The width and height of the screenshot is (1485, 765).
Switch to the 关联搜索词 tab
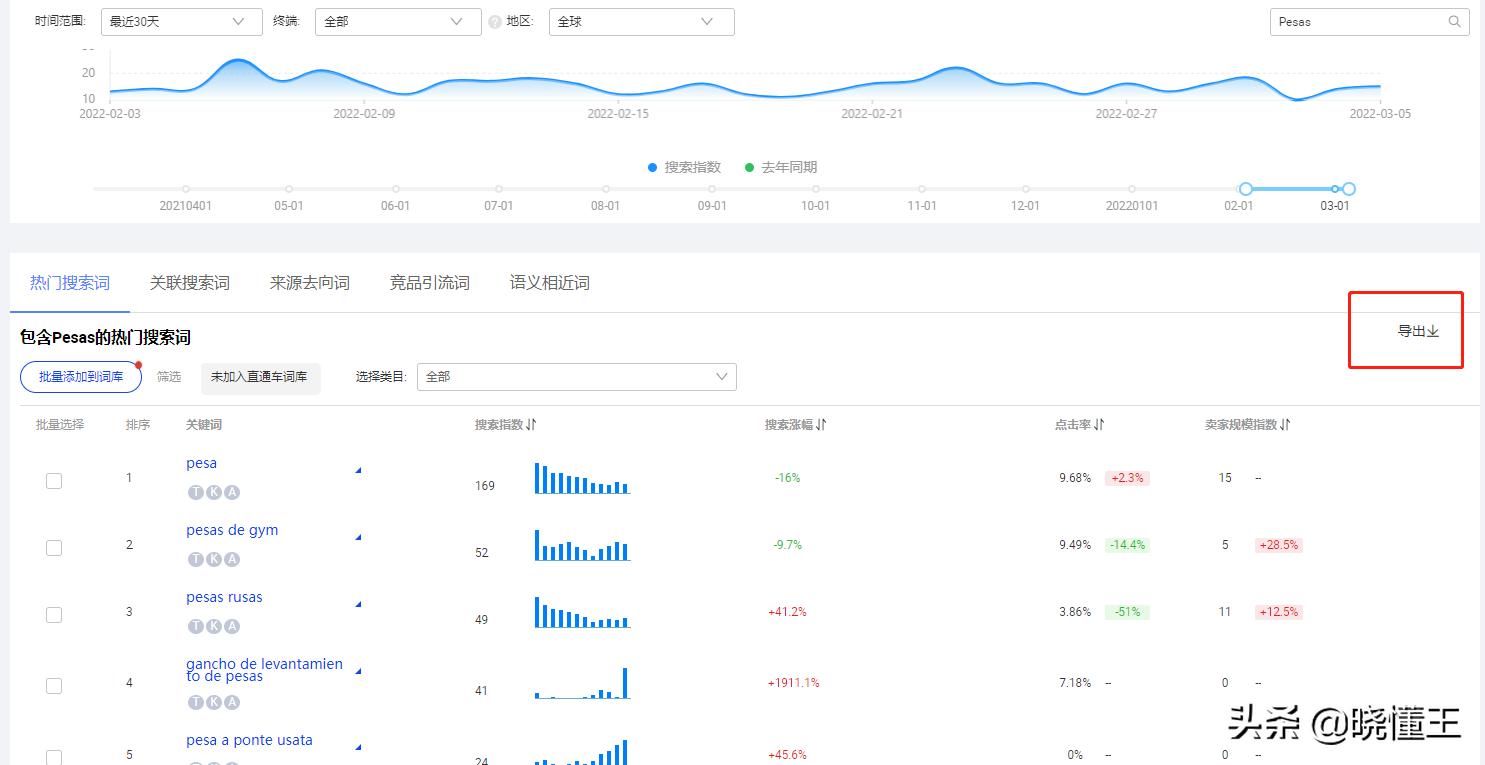pos(190,282)
